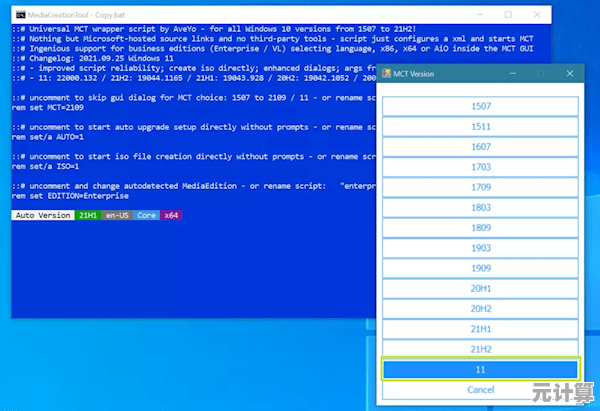
Task: Select the 1809 version option
Action: (x=480, y=228)
